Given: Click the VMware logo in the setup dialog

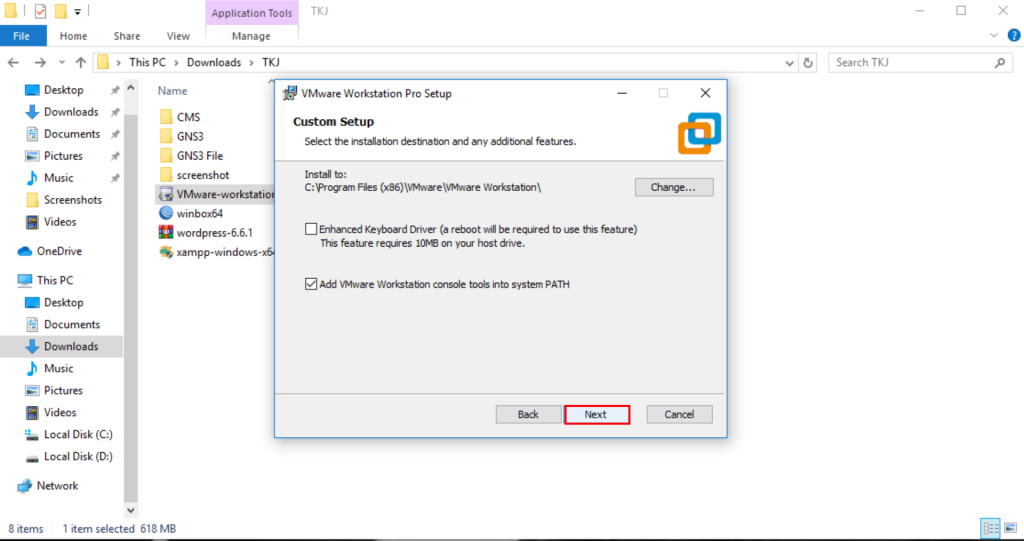Looking at the screenshot, I should 698,133.
